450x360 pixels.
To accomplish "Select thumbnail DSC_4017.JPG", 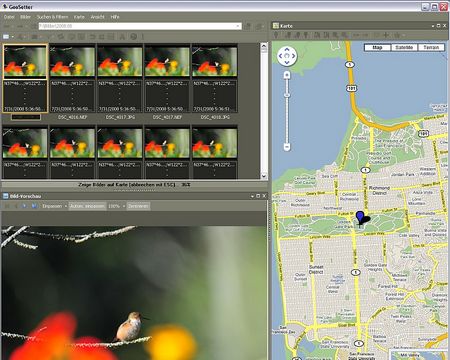I will (x=120, y=61).
